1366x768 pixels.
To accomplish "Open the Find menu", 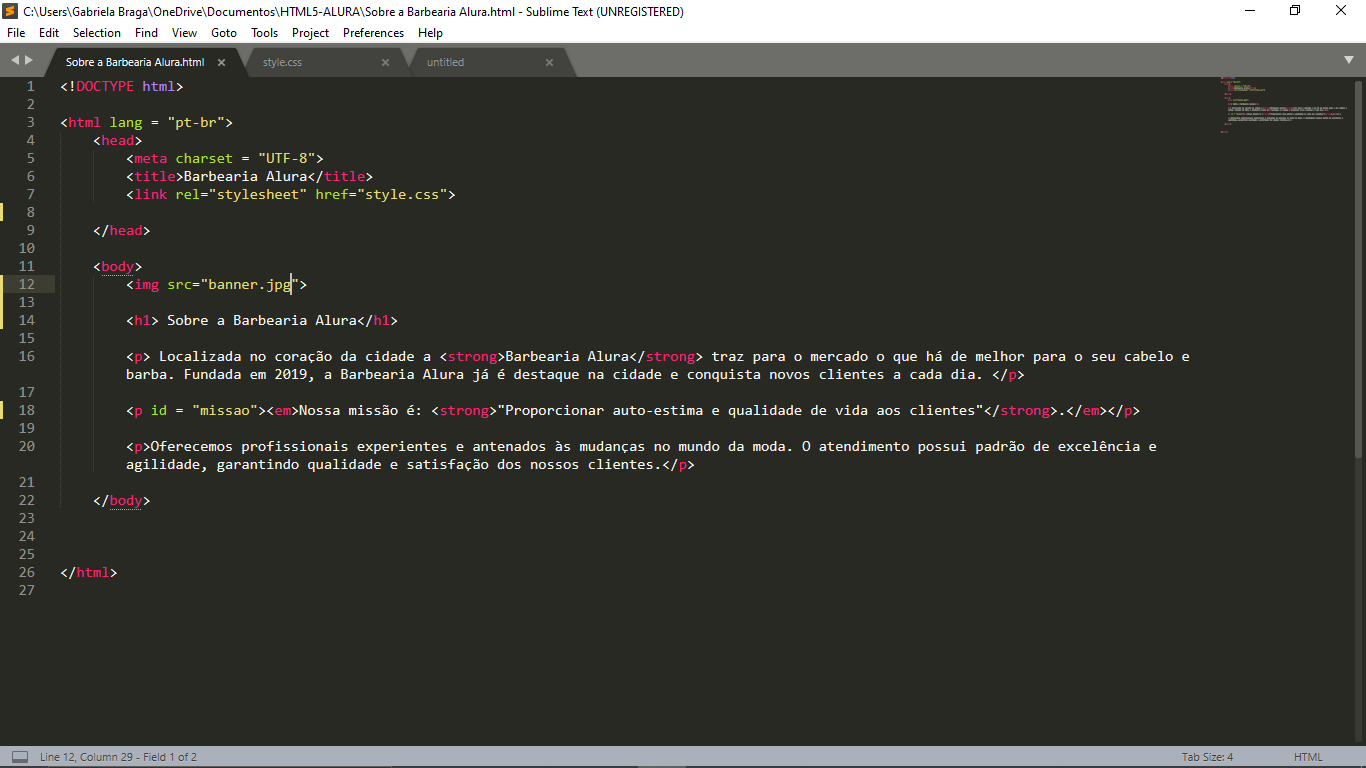I will click(146, 33).
